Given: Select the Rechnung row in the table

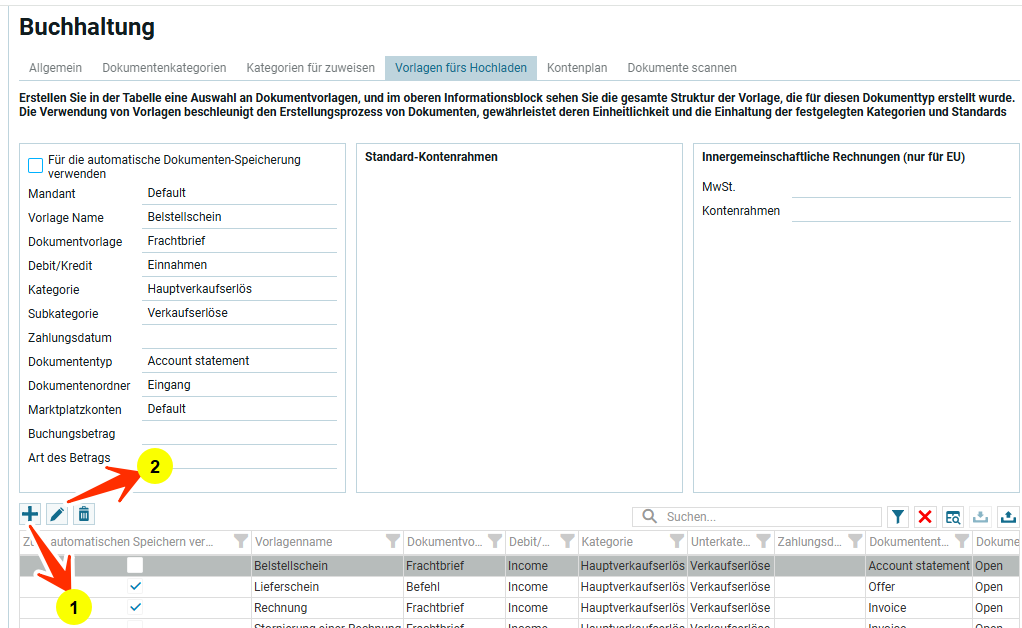Looking at the screenshot, I should [328, 608].
